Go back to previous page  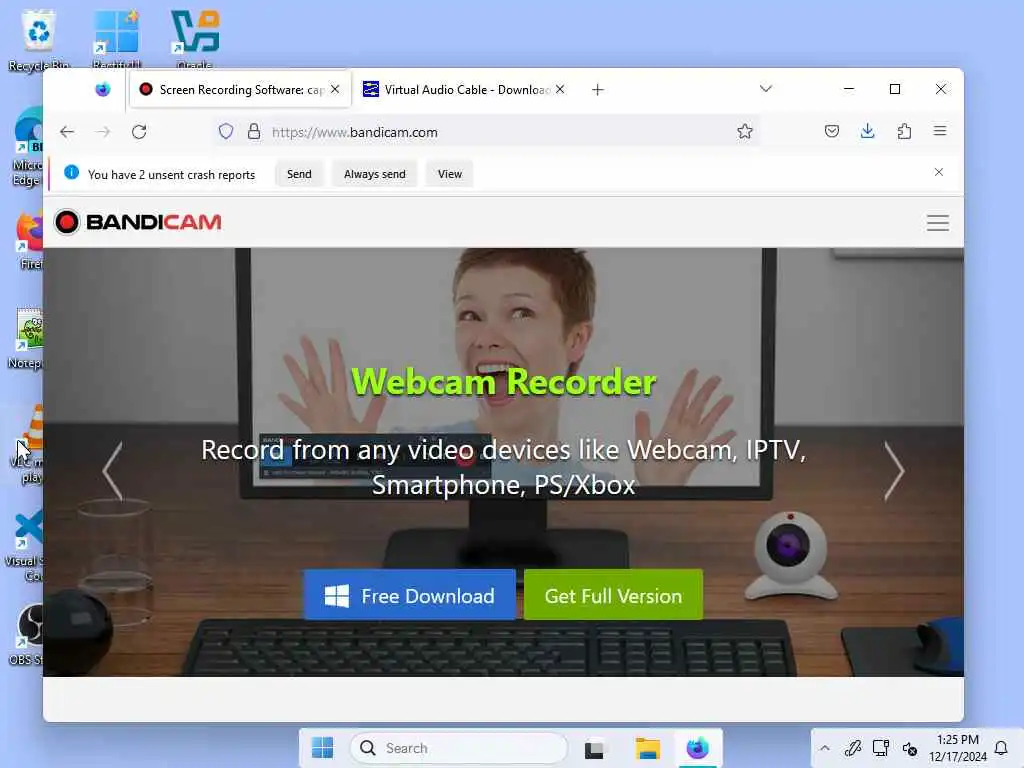67,132
